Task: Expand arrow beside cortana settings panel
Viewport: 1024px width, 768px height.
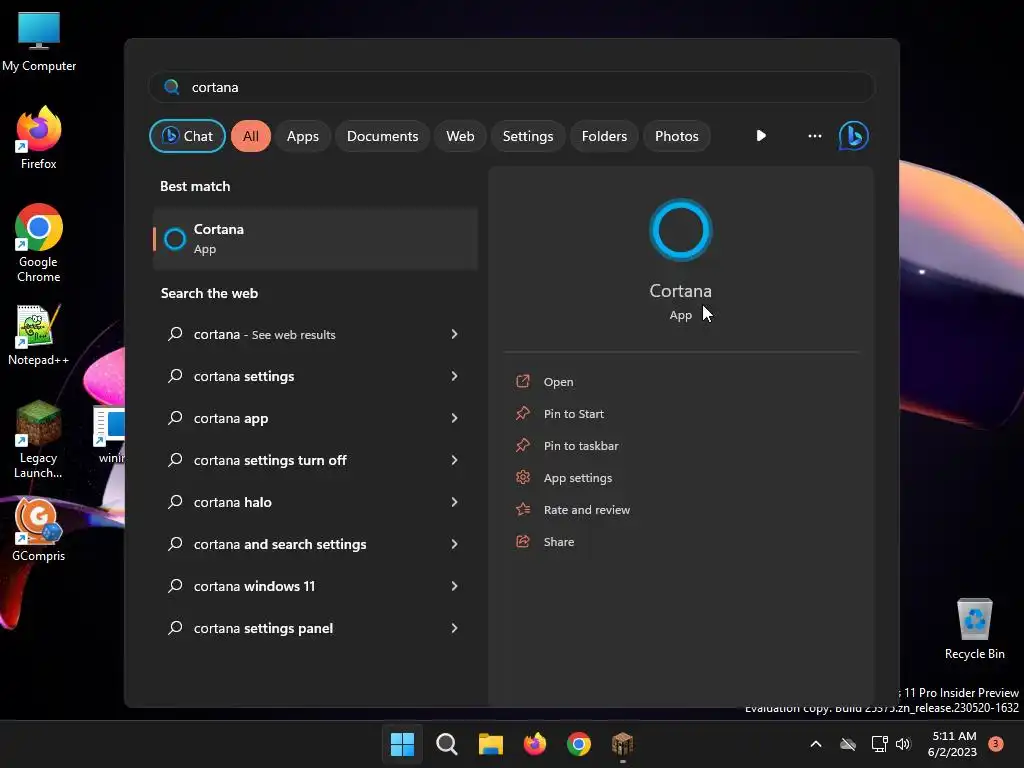Action: (455, 628)
